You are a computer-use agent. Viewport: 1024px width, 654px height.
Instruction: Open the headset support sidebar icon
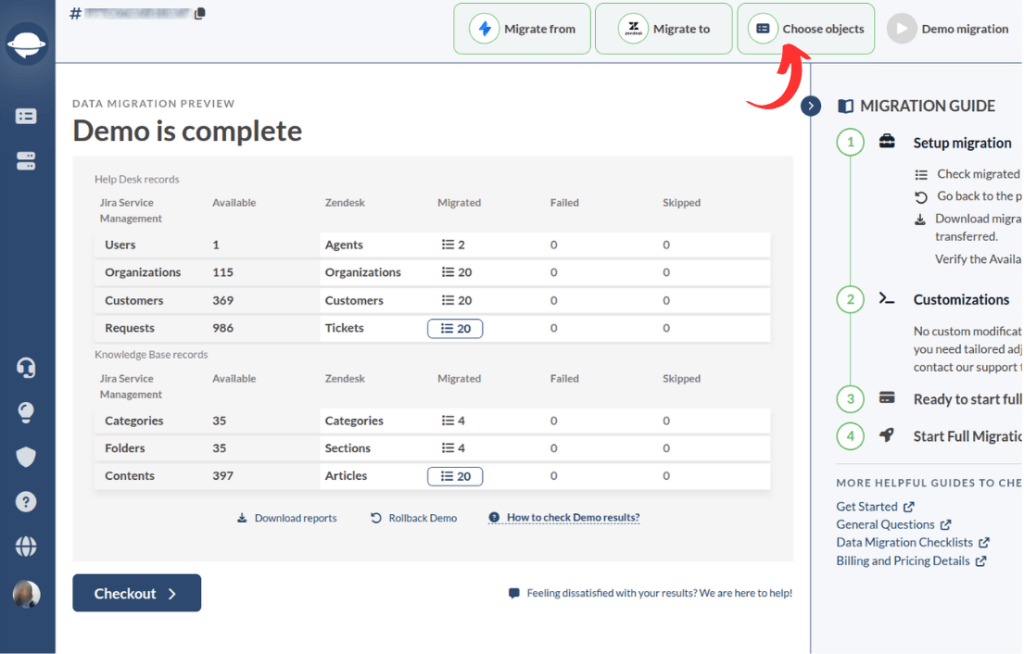click(26, 368)
